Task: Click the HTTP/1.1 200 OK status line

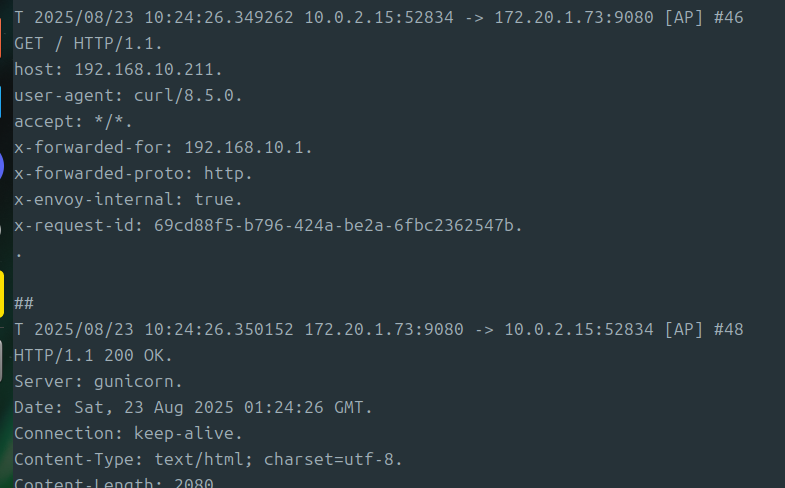Action: tap(93, 355)
